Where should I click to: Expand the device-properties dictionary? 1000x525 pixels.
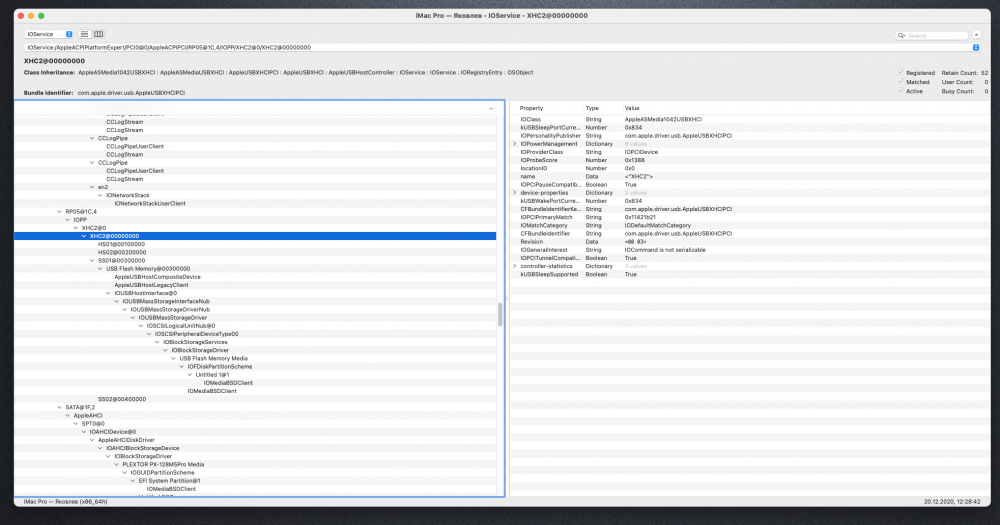tap(515, 193)
